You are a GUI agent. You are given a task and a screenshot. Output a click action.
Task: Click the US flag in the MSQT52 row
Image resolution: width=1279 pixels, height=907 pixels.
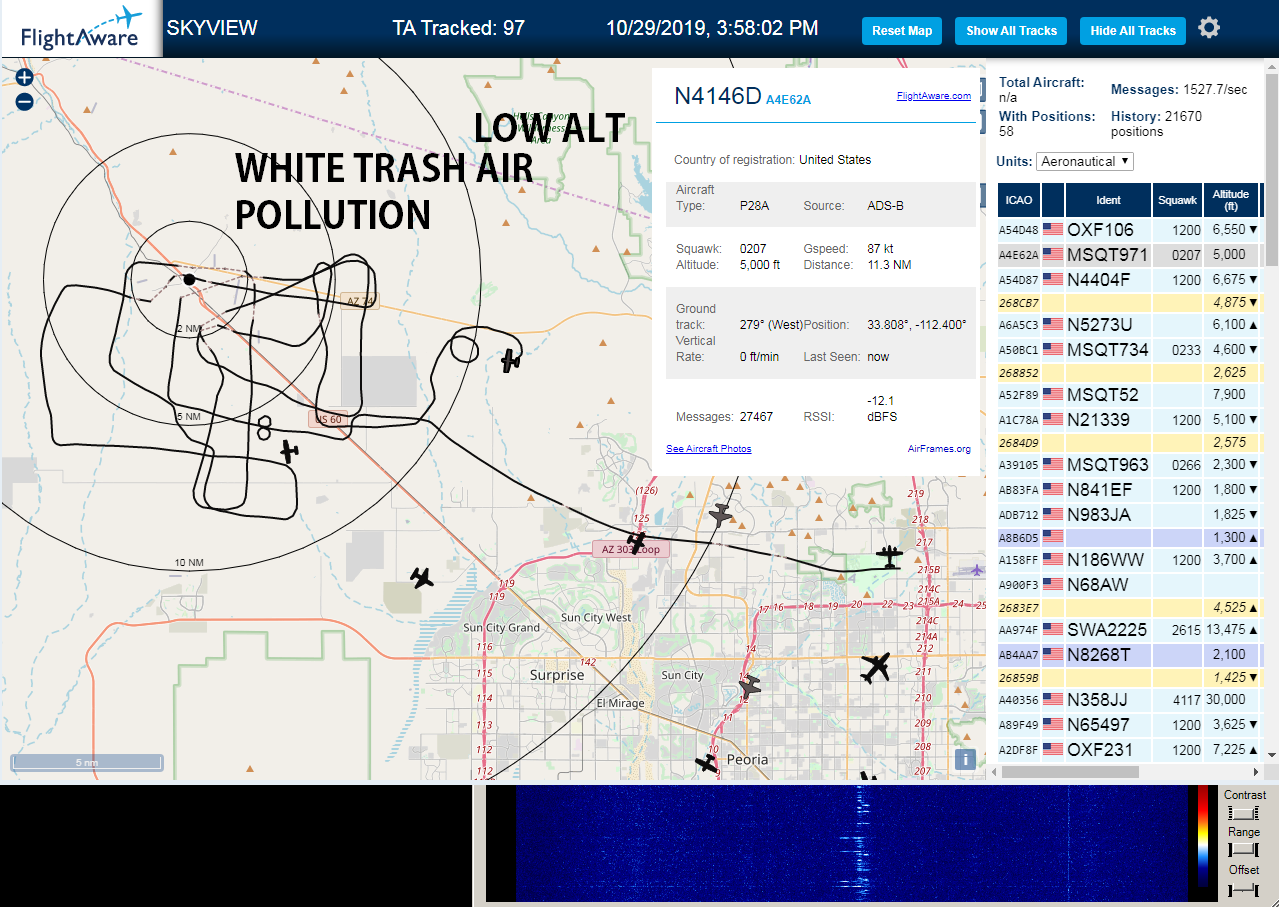(x=1052, y=395)
